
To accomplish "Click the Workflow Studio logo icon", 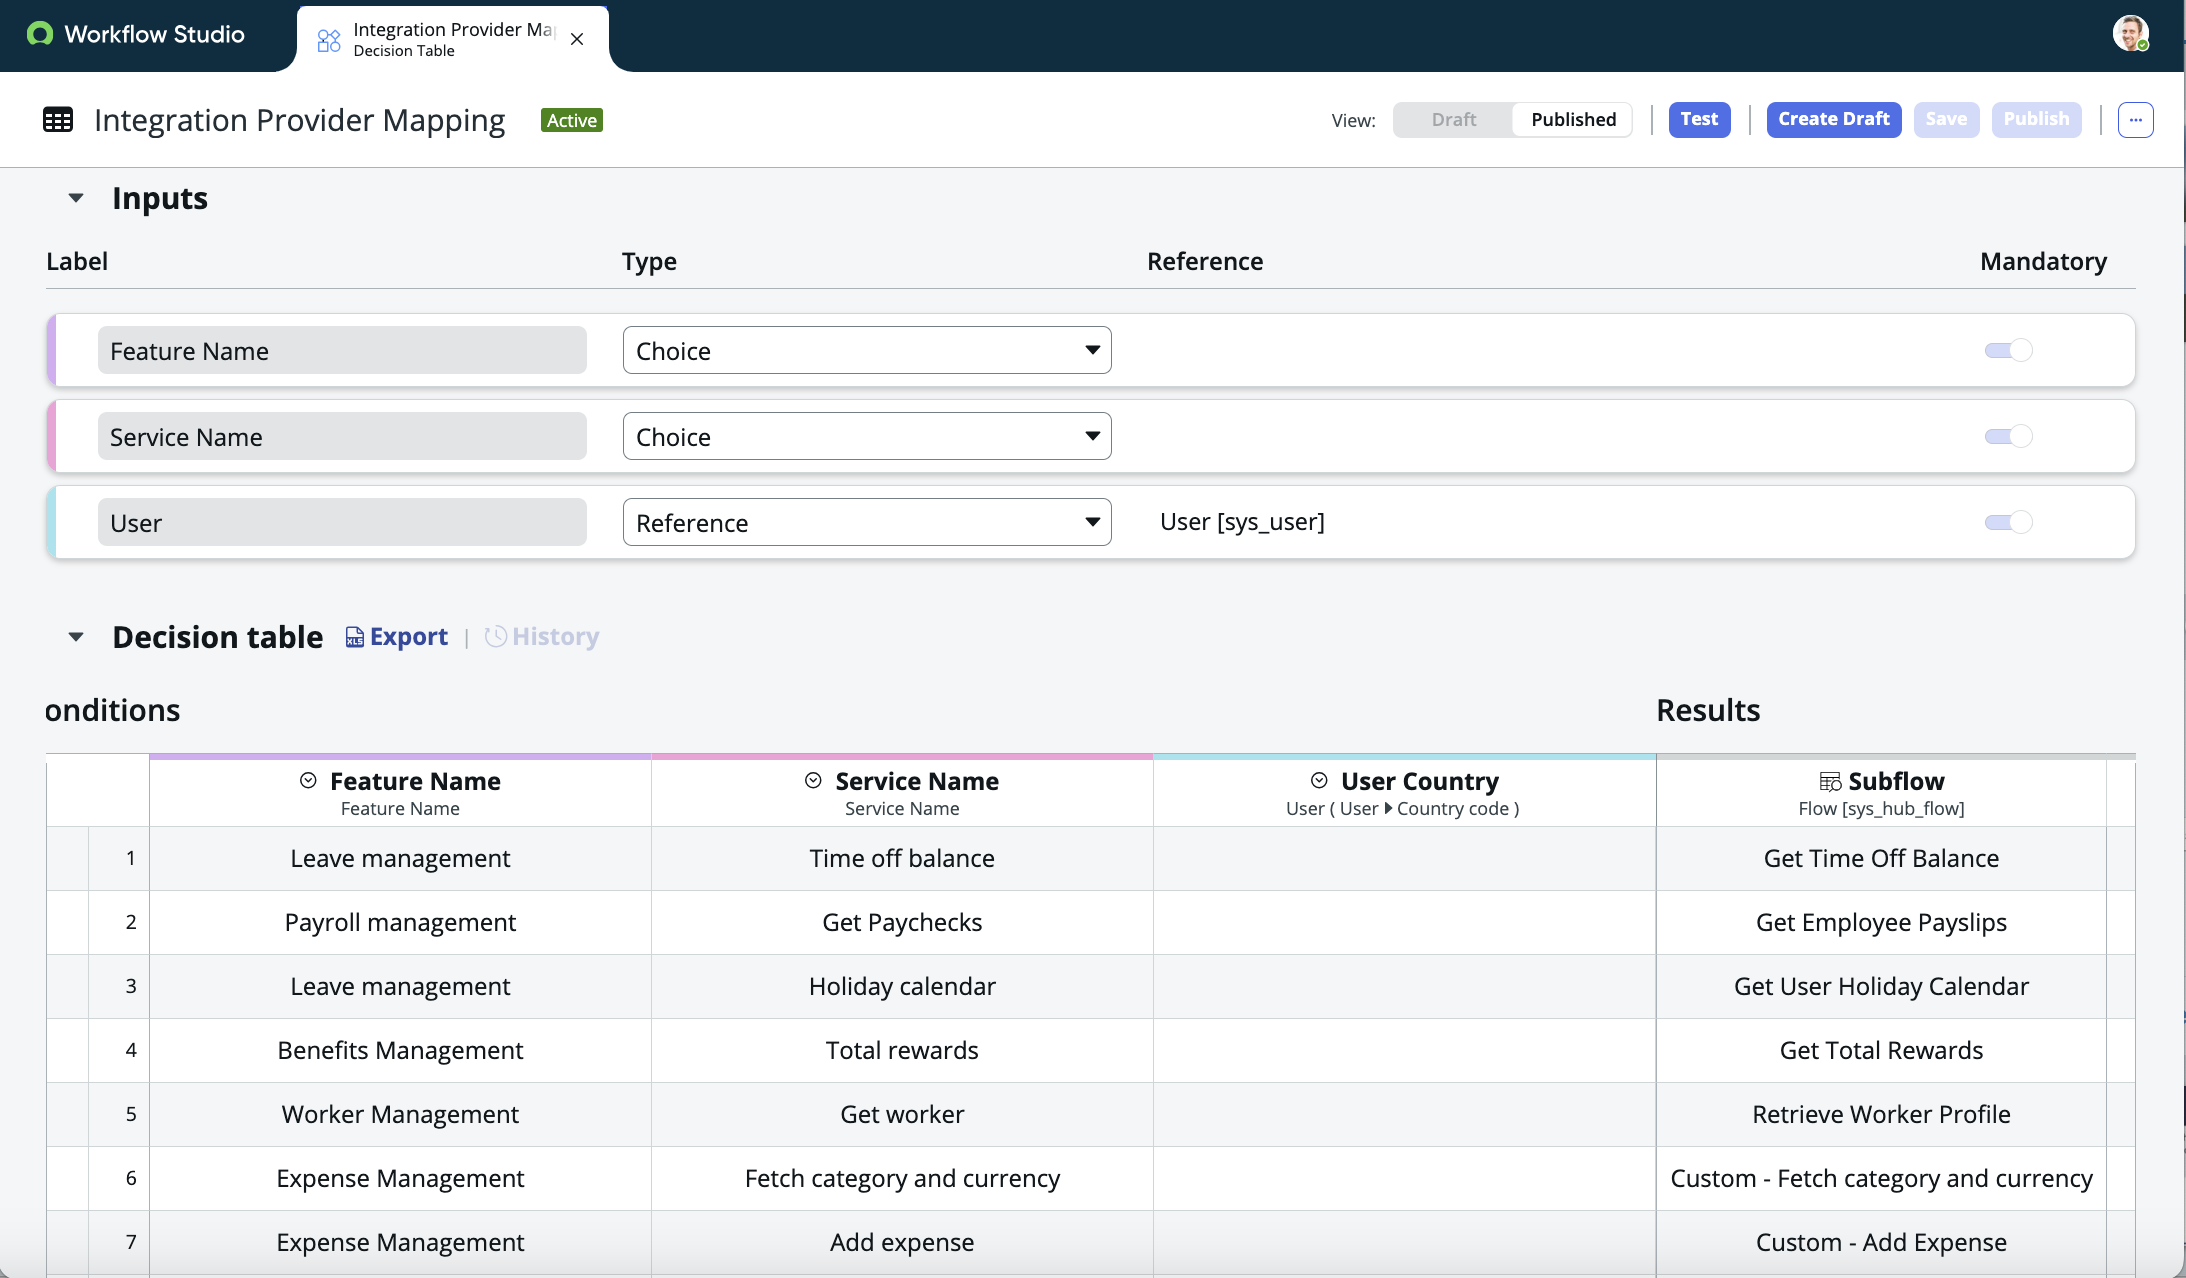I will click(x=40, y=34).
